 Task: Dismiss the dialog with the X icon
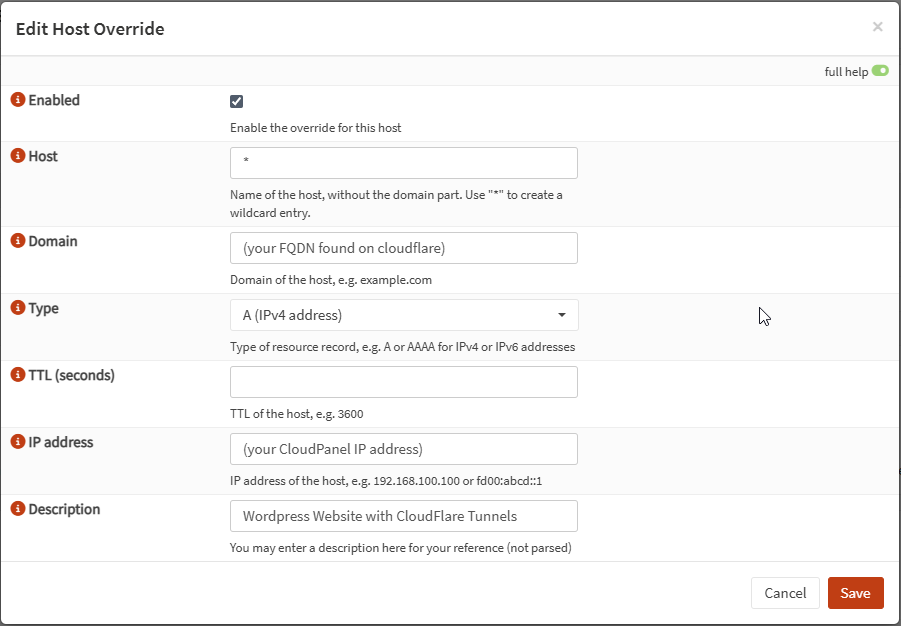click(x=877, y=26)
